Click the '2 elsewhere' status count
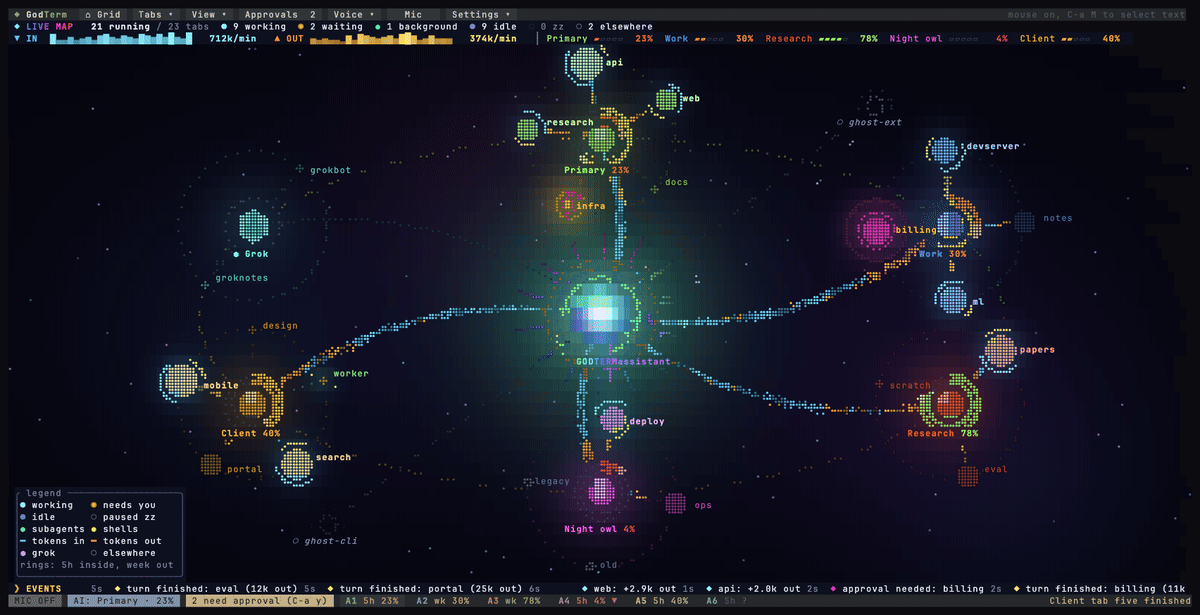The image size is (1200, 615). (615, 27)
